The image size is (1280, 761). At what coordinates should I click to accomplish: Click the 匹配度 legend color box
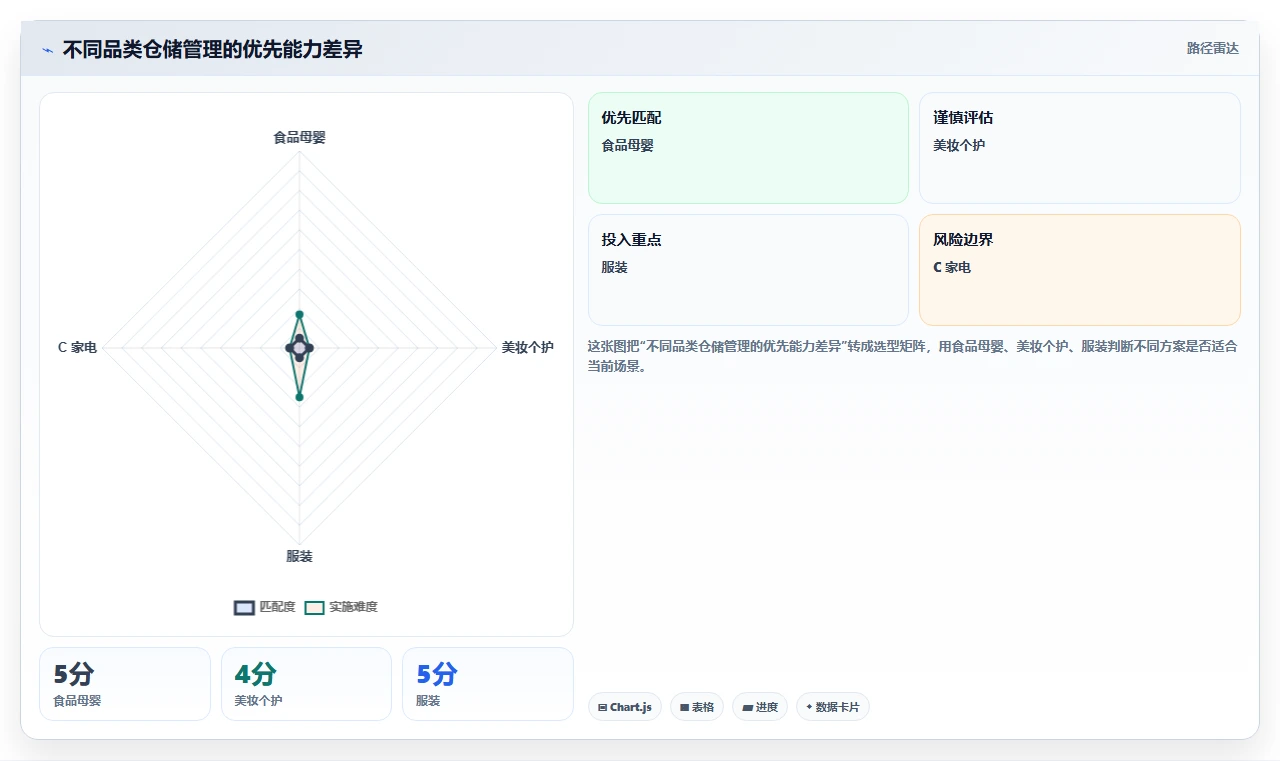[x=244, y=607]
